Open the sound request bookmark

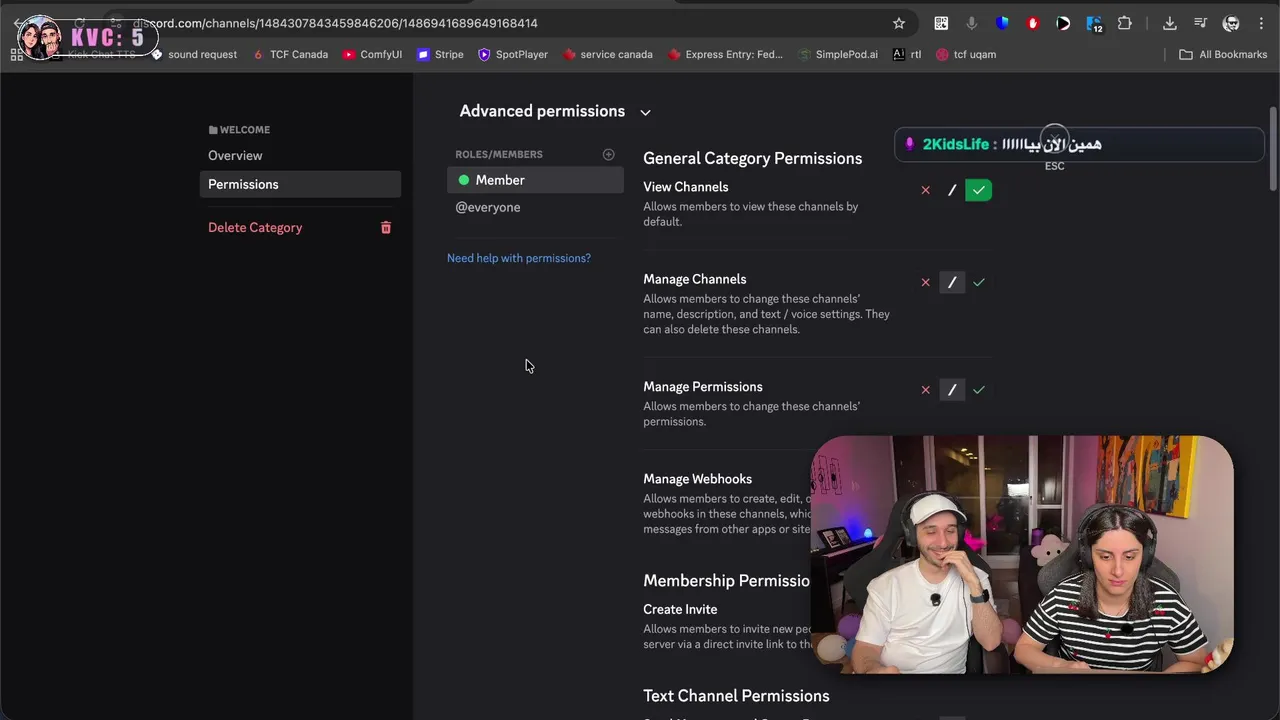[194, 54]
